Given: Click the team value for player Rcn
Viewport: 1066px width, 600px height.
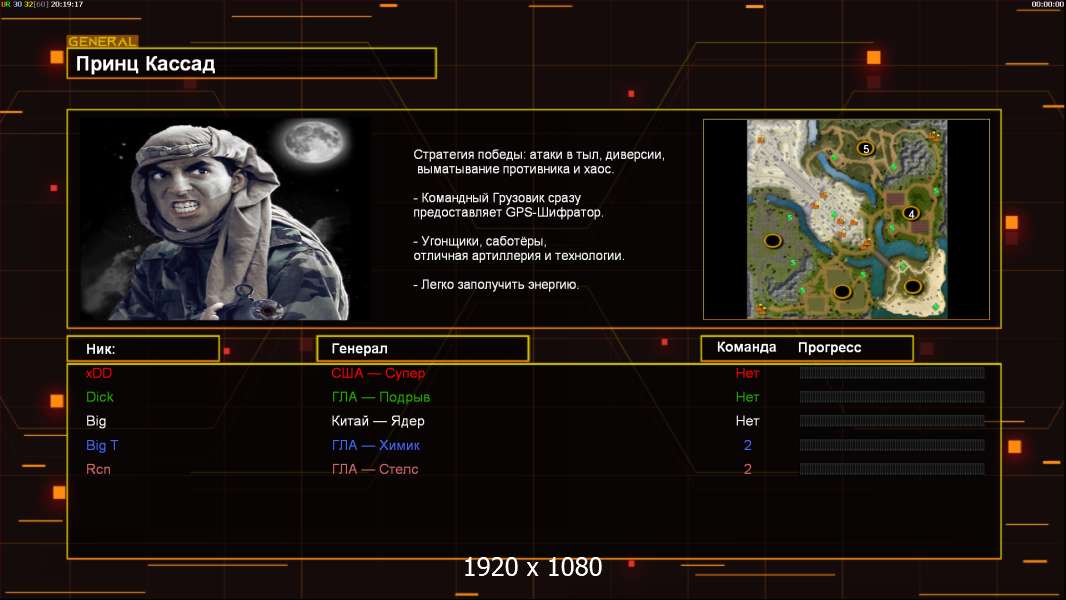Looking at the screenshot, I should coord(747,469).
